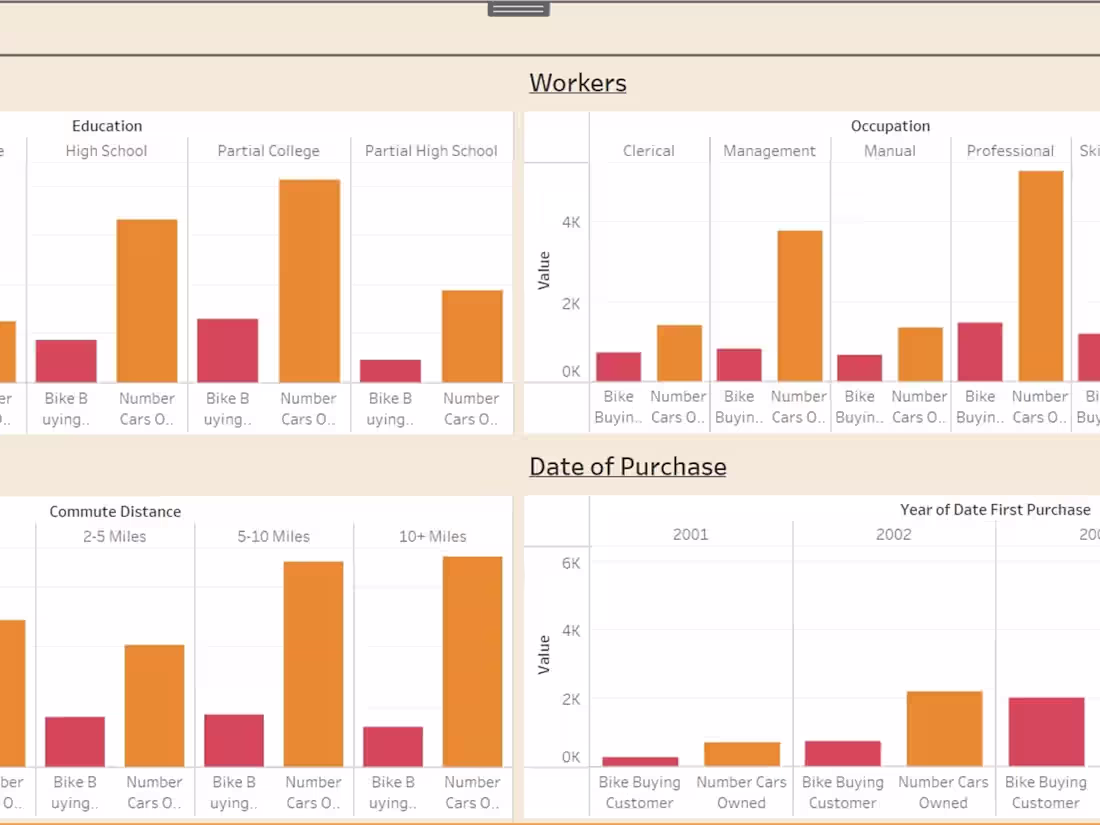
Task: Click the "Manual" occupation header
Action: point(889,150)
